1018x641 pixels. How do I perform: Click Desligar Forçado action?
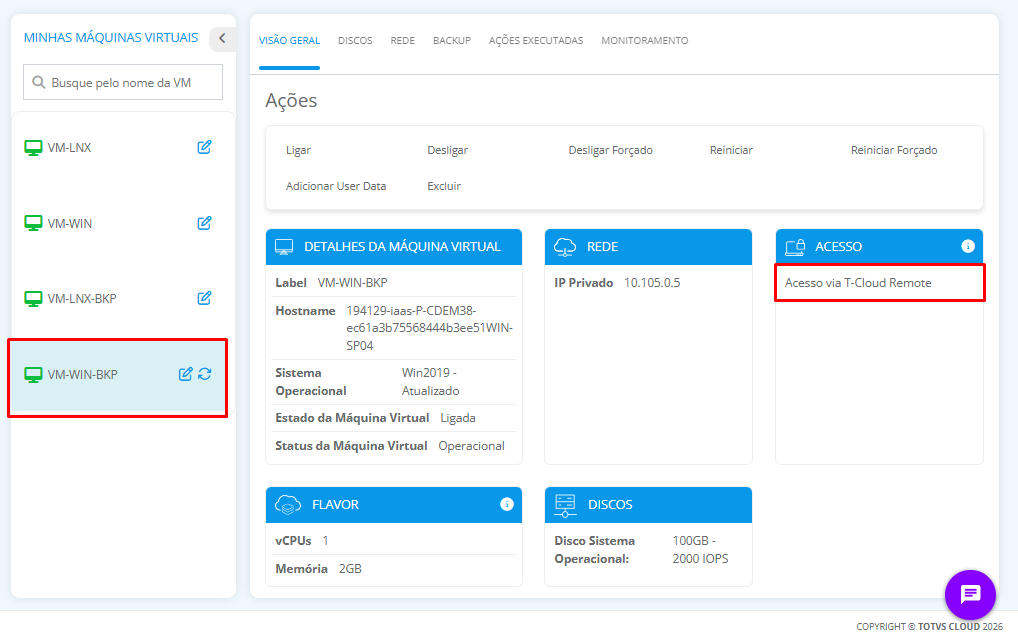tap(610, 150)
